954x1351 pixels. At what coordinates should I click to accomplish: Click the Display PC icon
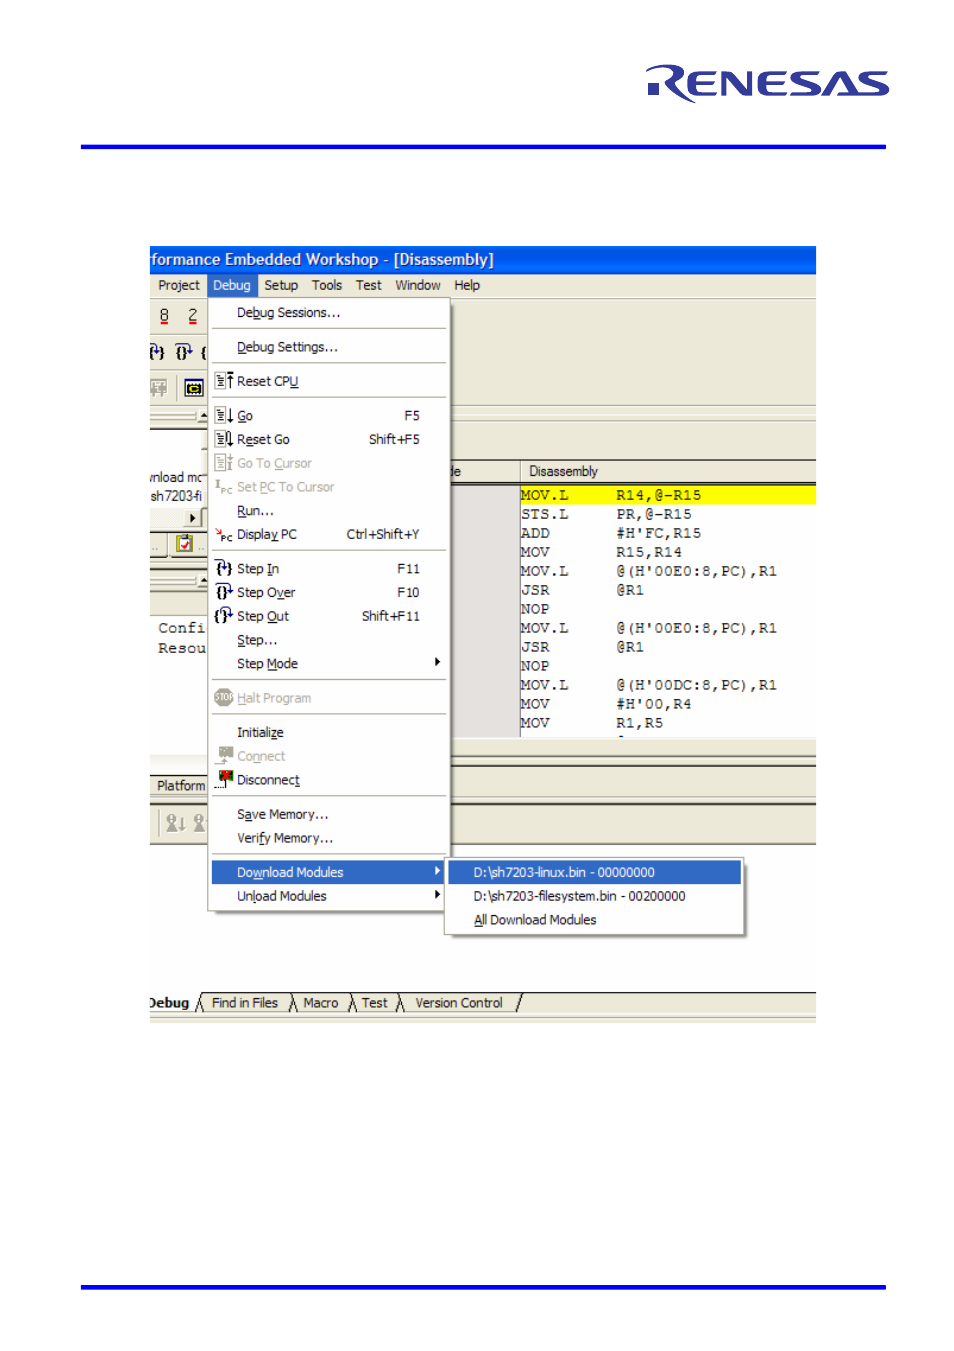tap(224, 535)
